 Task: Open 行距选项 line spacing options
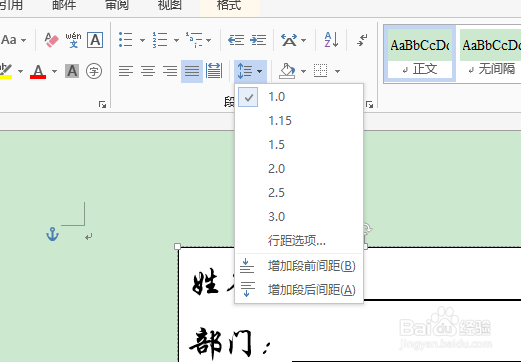(x=299, y=240)
